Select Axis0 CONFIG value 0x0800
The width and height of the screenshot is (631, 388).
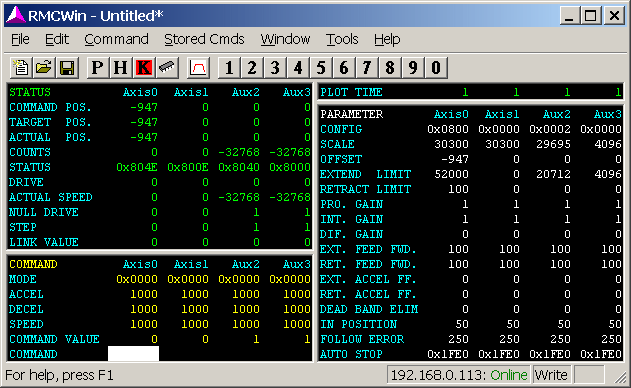click(x=448, y=129)
